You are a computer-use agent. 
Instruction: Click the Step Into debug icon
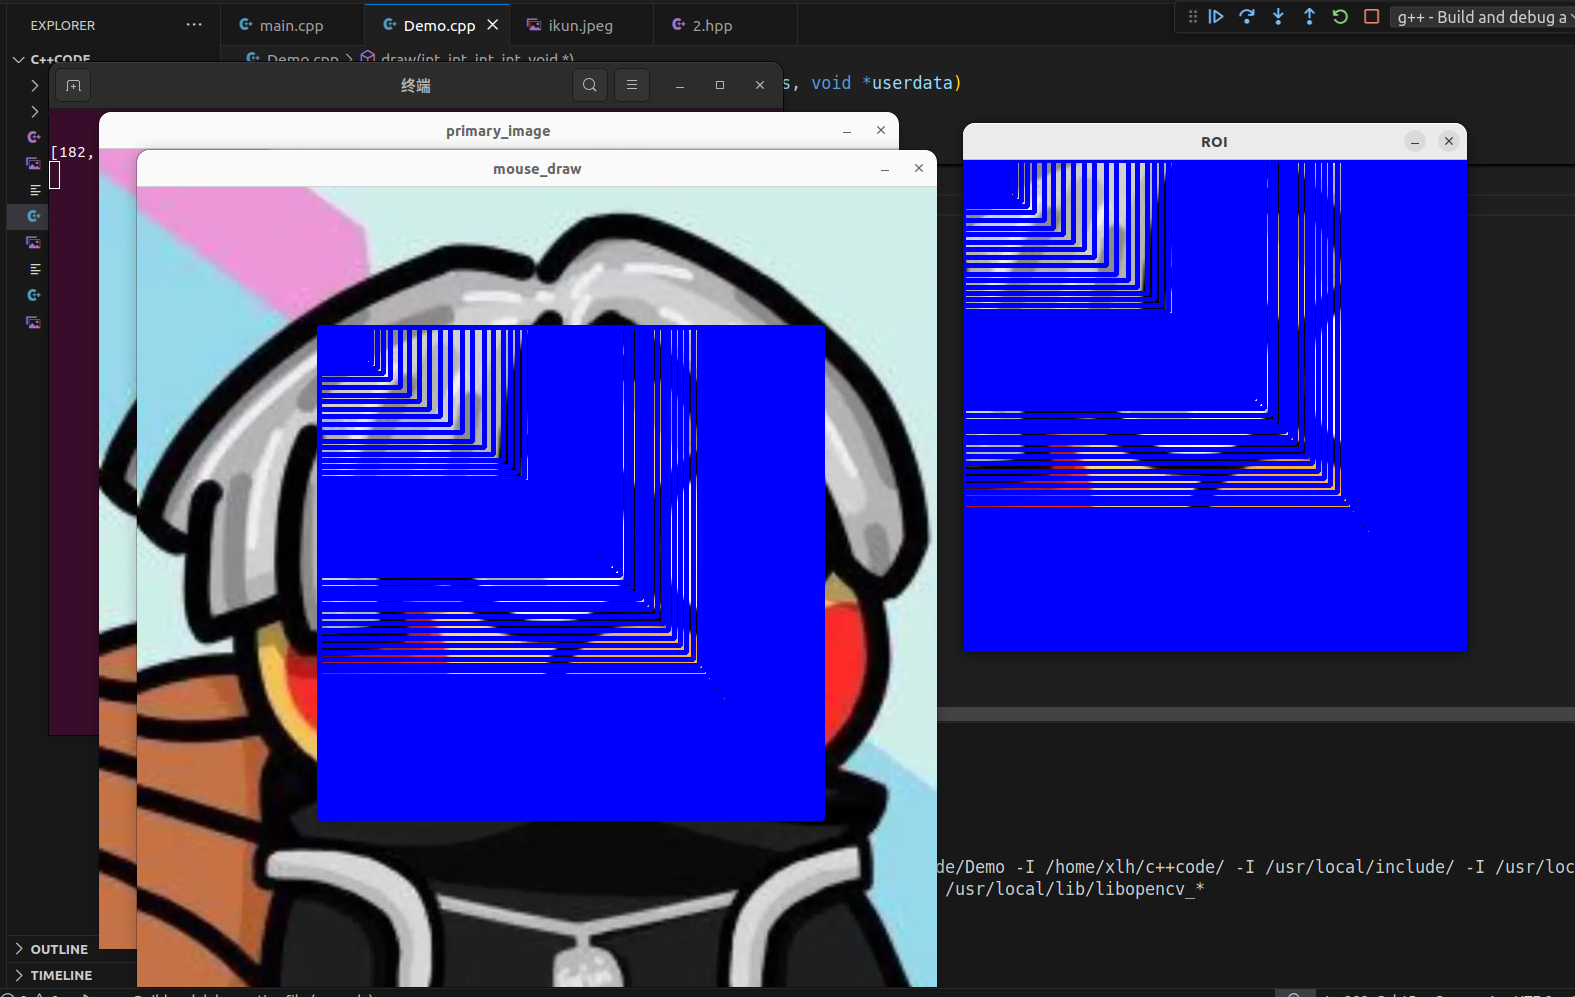1278,17
